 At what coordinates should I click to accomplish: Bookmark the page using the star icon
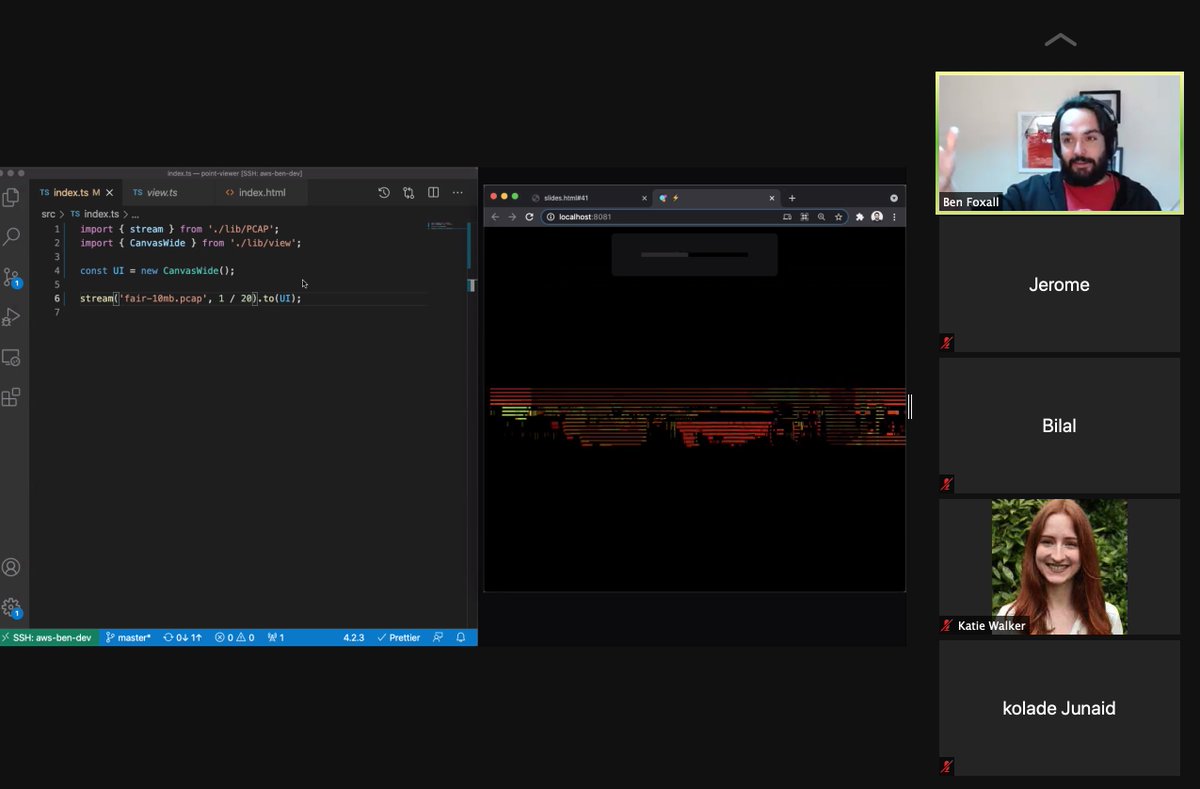click(838, 216)
